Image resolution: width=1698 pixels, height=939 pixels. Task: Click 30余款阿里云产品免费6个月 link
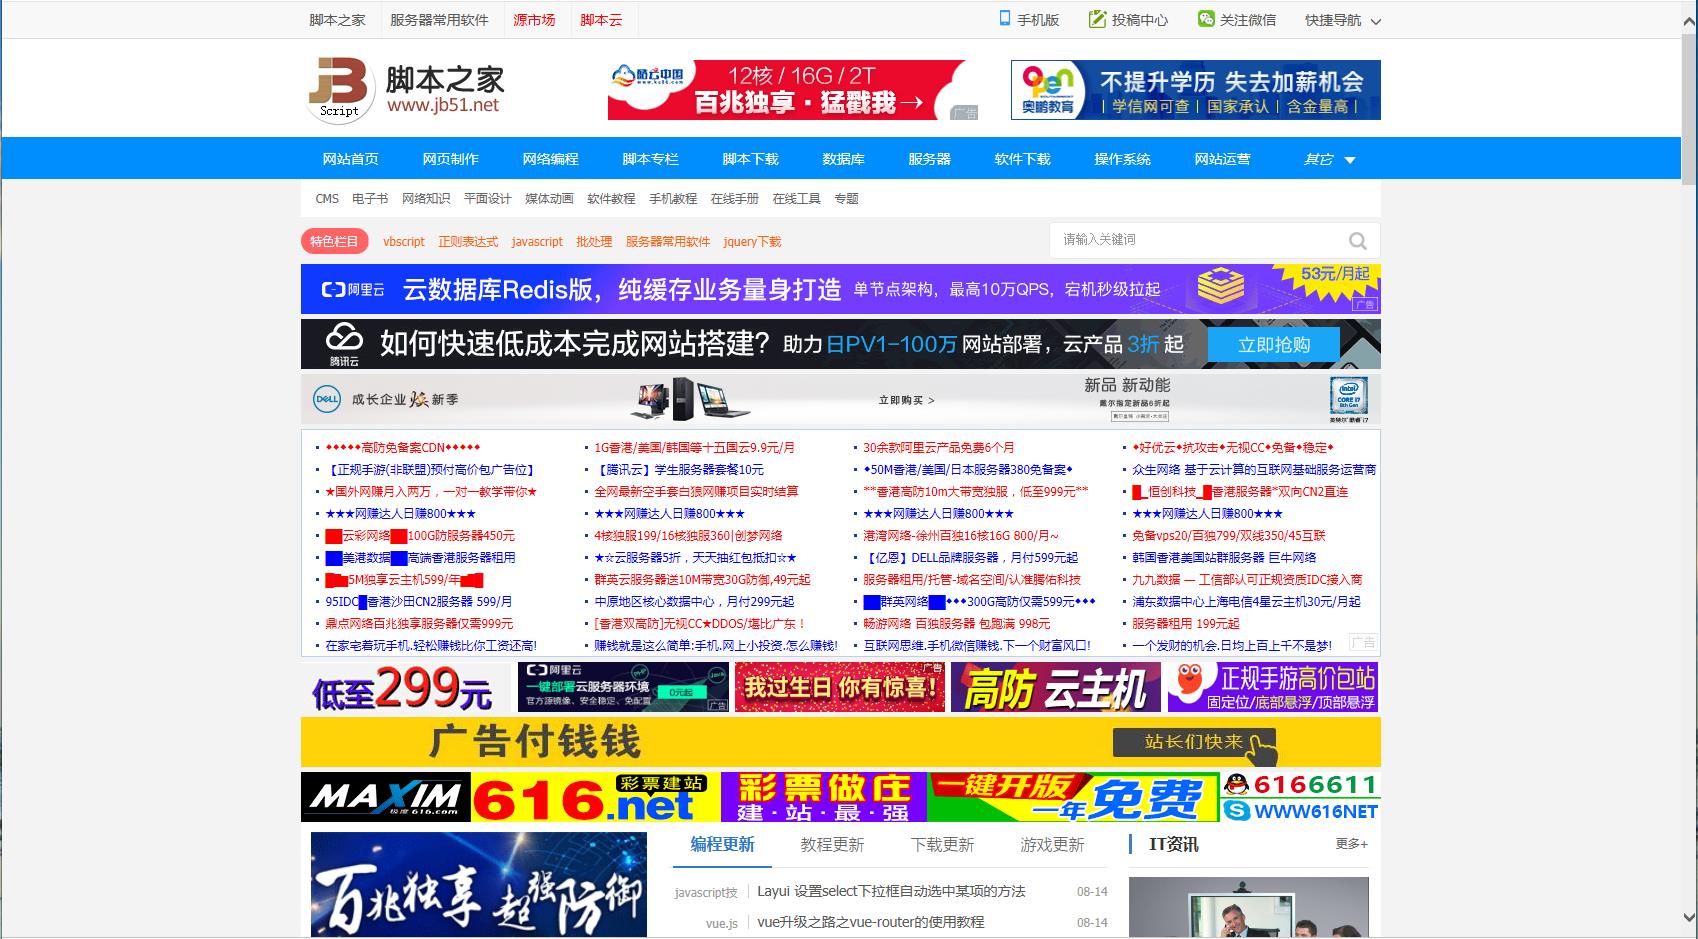coord(938,448)
